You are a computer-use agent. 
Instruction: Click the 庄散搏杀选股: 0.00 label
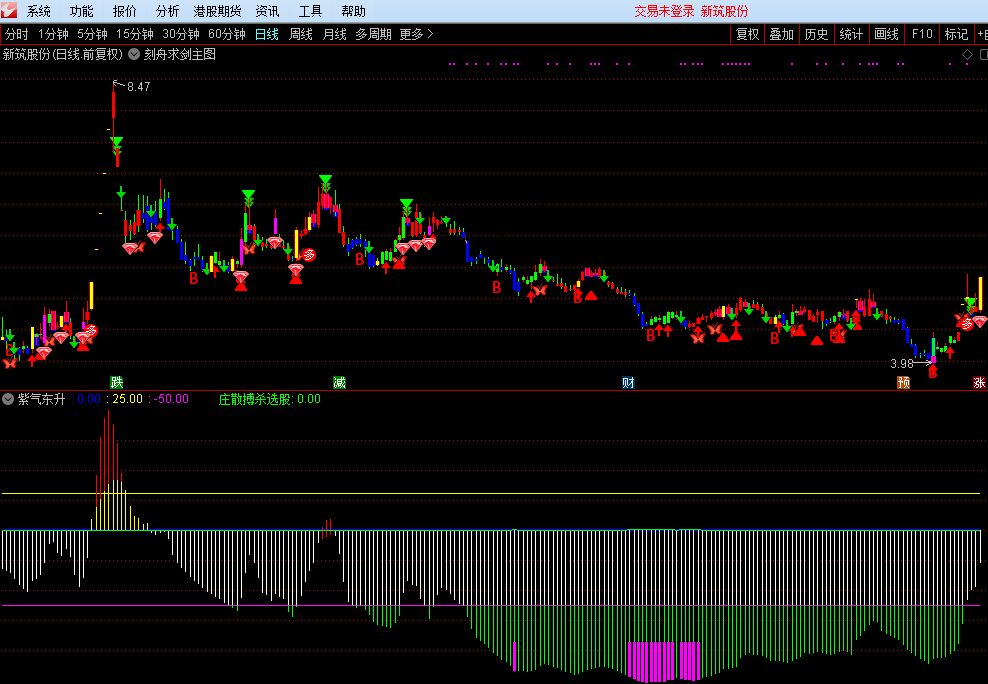point(270,399)
